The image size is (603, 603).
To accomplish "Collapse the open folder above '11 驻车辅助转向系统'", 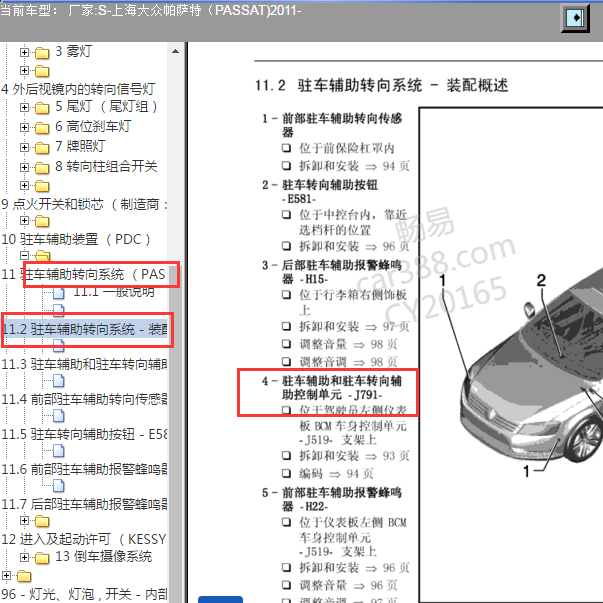I will pyautogui.click(x=24, y=255).
